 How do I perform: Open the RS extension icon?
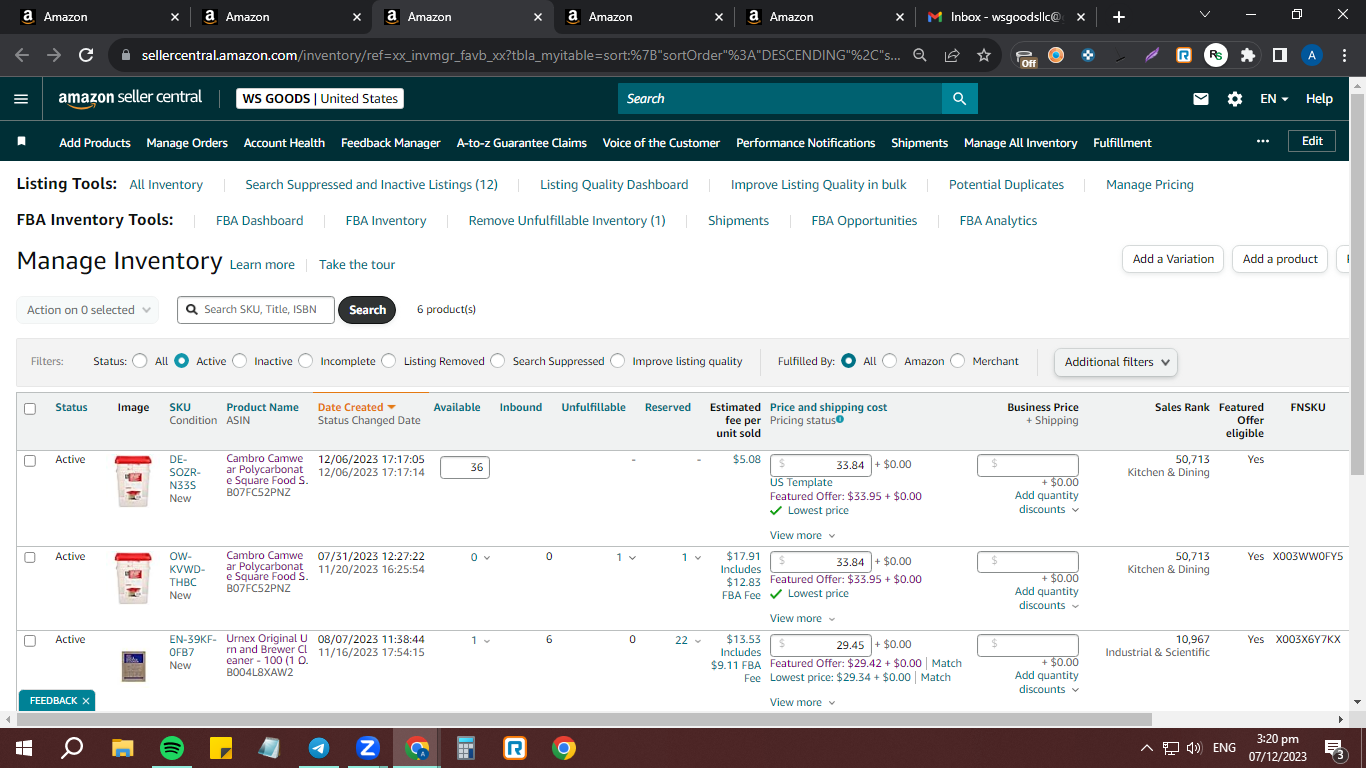[1215, 55]
